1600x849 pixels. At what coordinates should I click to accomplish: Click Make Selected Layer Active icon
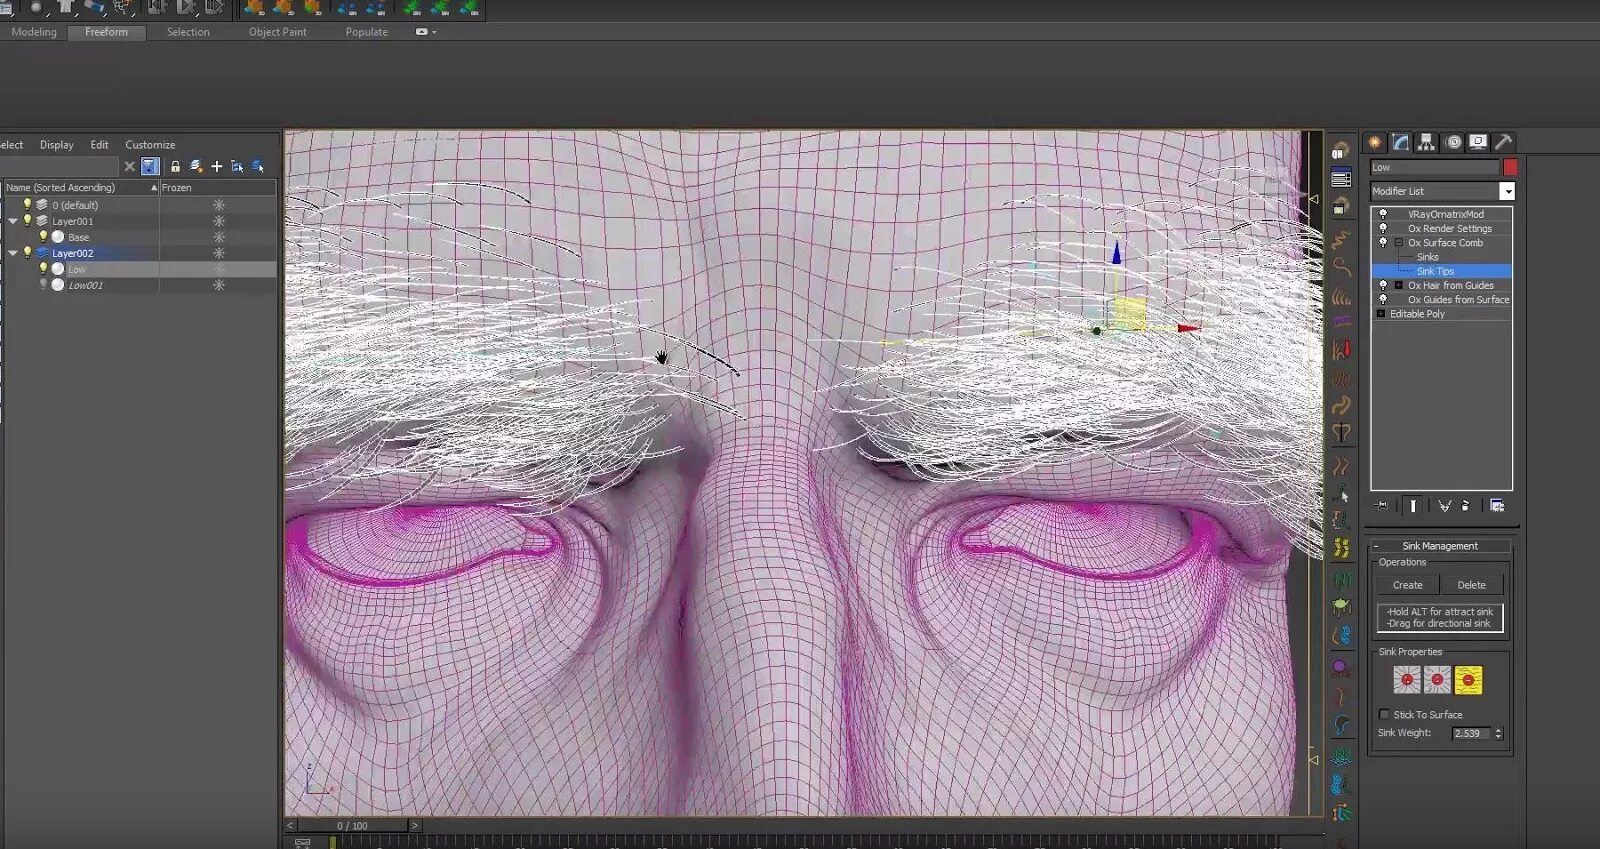258,166
